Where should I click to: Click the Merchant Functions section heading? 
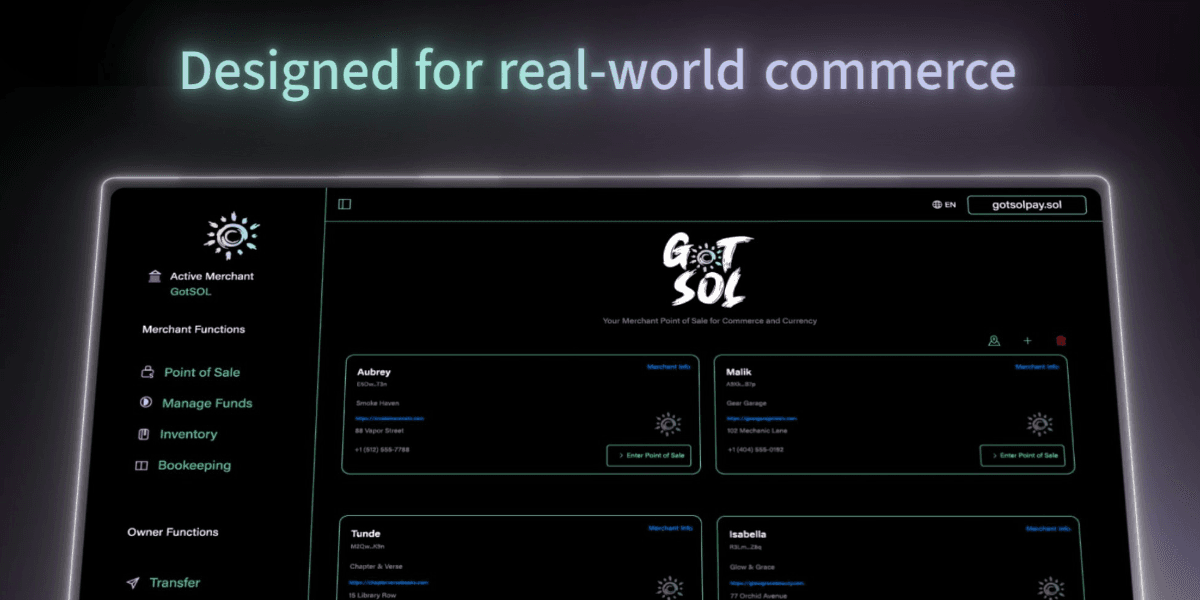pos(193,329)
